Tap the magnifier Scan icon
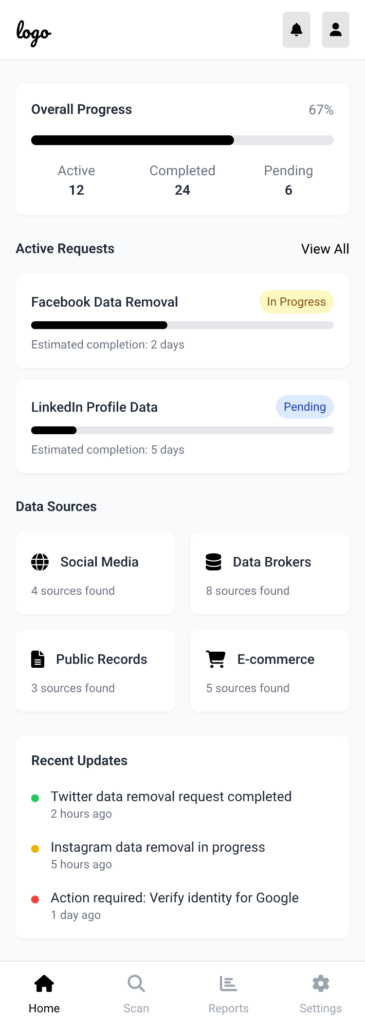This screenshot has height=1024, width=365. [136, 983]
